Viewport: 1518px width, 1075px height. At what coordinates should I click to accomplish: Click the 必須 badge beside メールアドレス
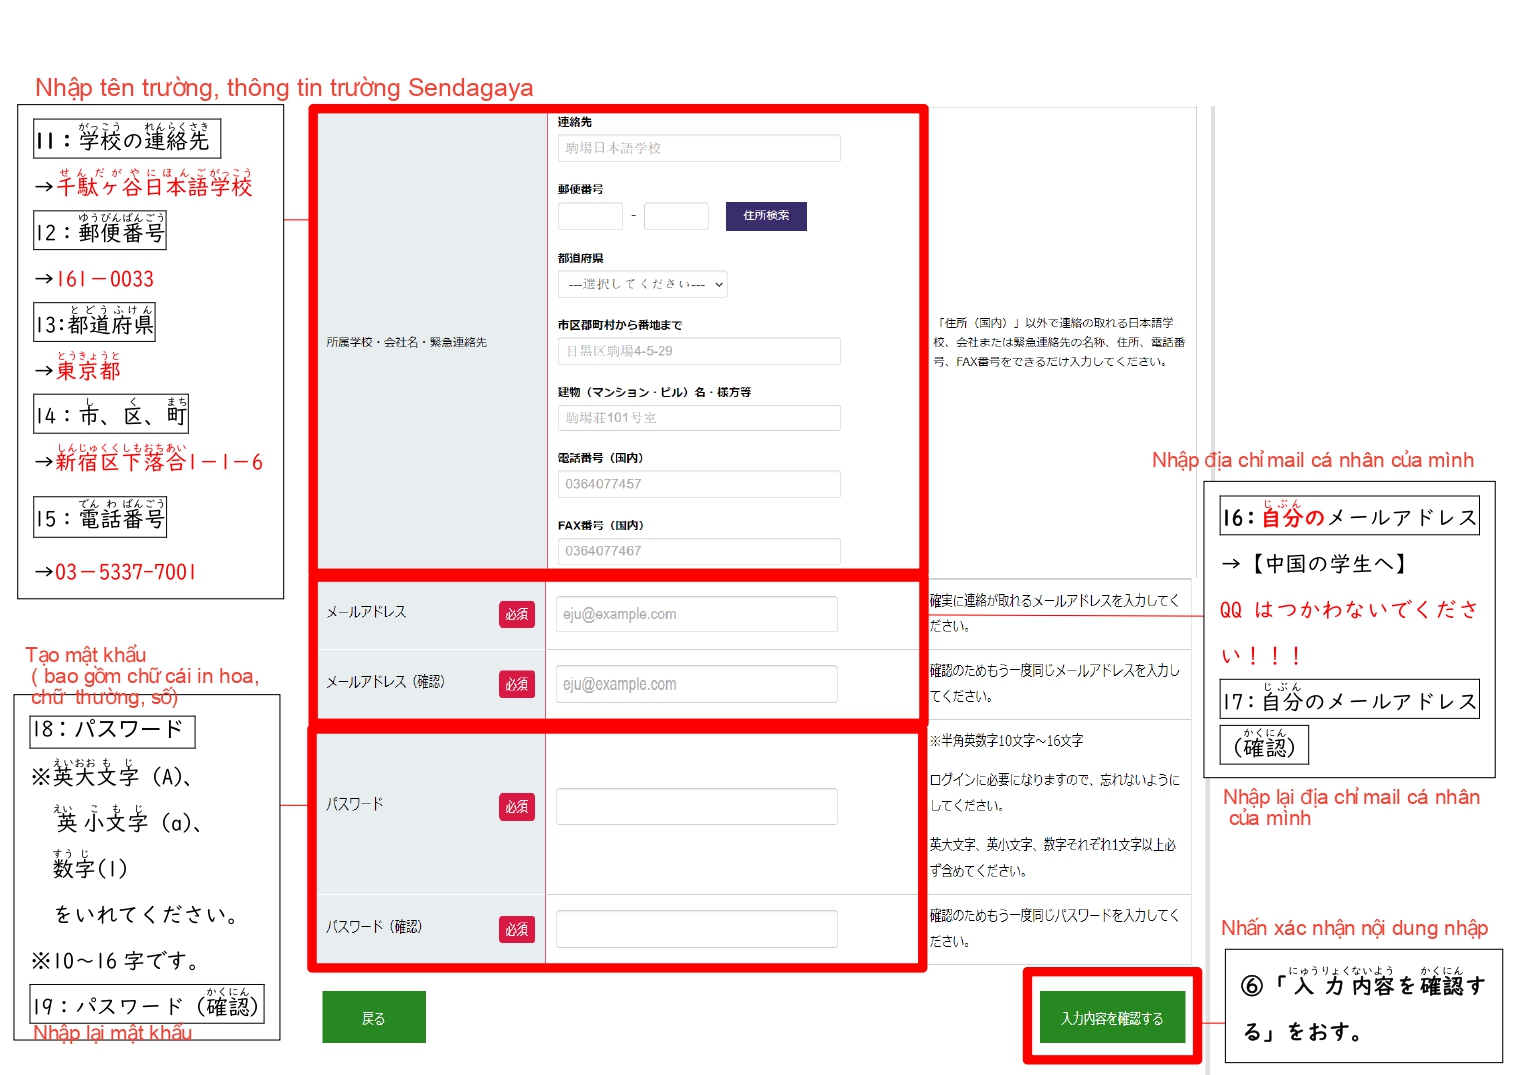(516, 614)
